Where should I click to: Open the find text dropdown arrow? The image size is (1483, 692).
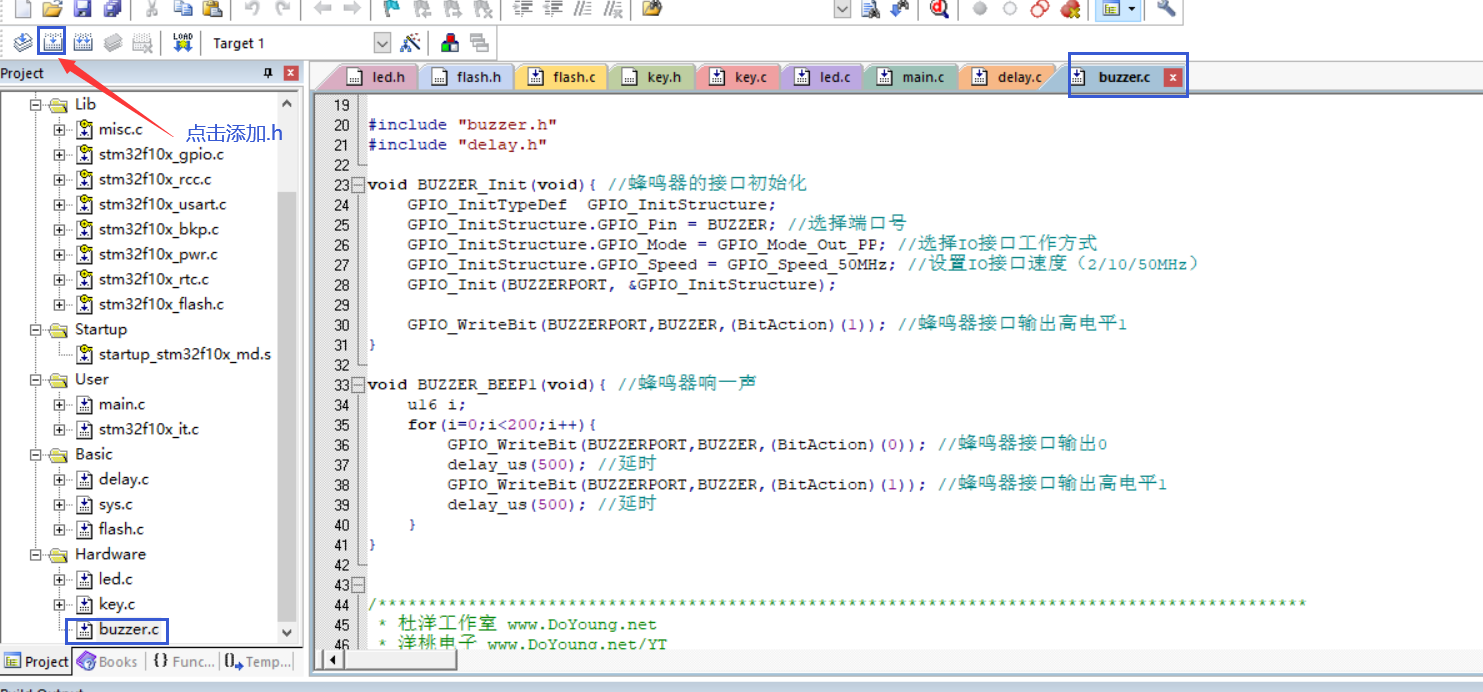pos(842,9)
